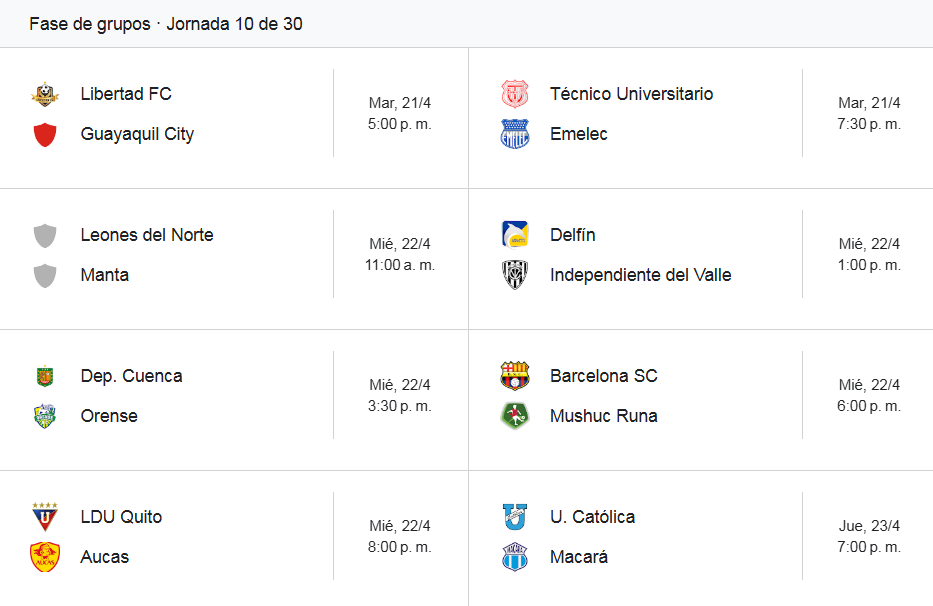
Task: Click the Fase de grupos Jornada 10 header
Action: (x=166, y=24)
